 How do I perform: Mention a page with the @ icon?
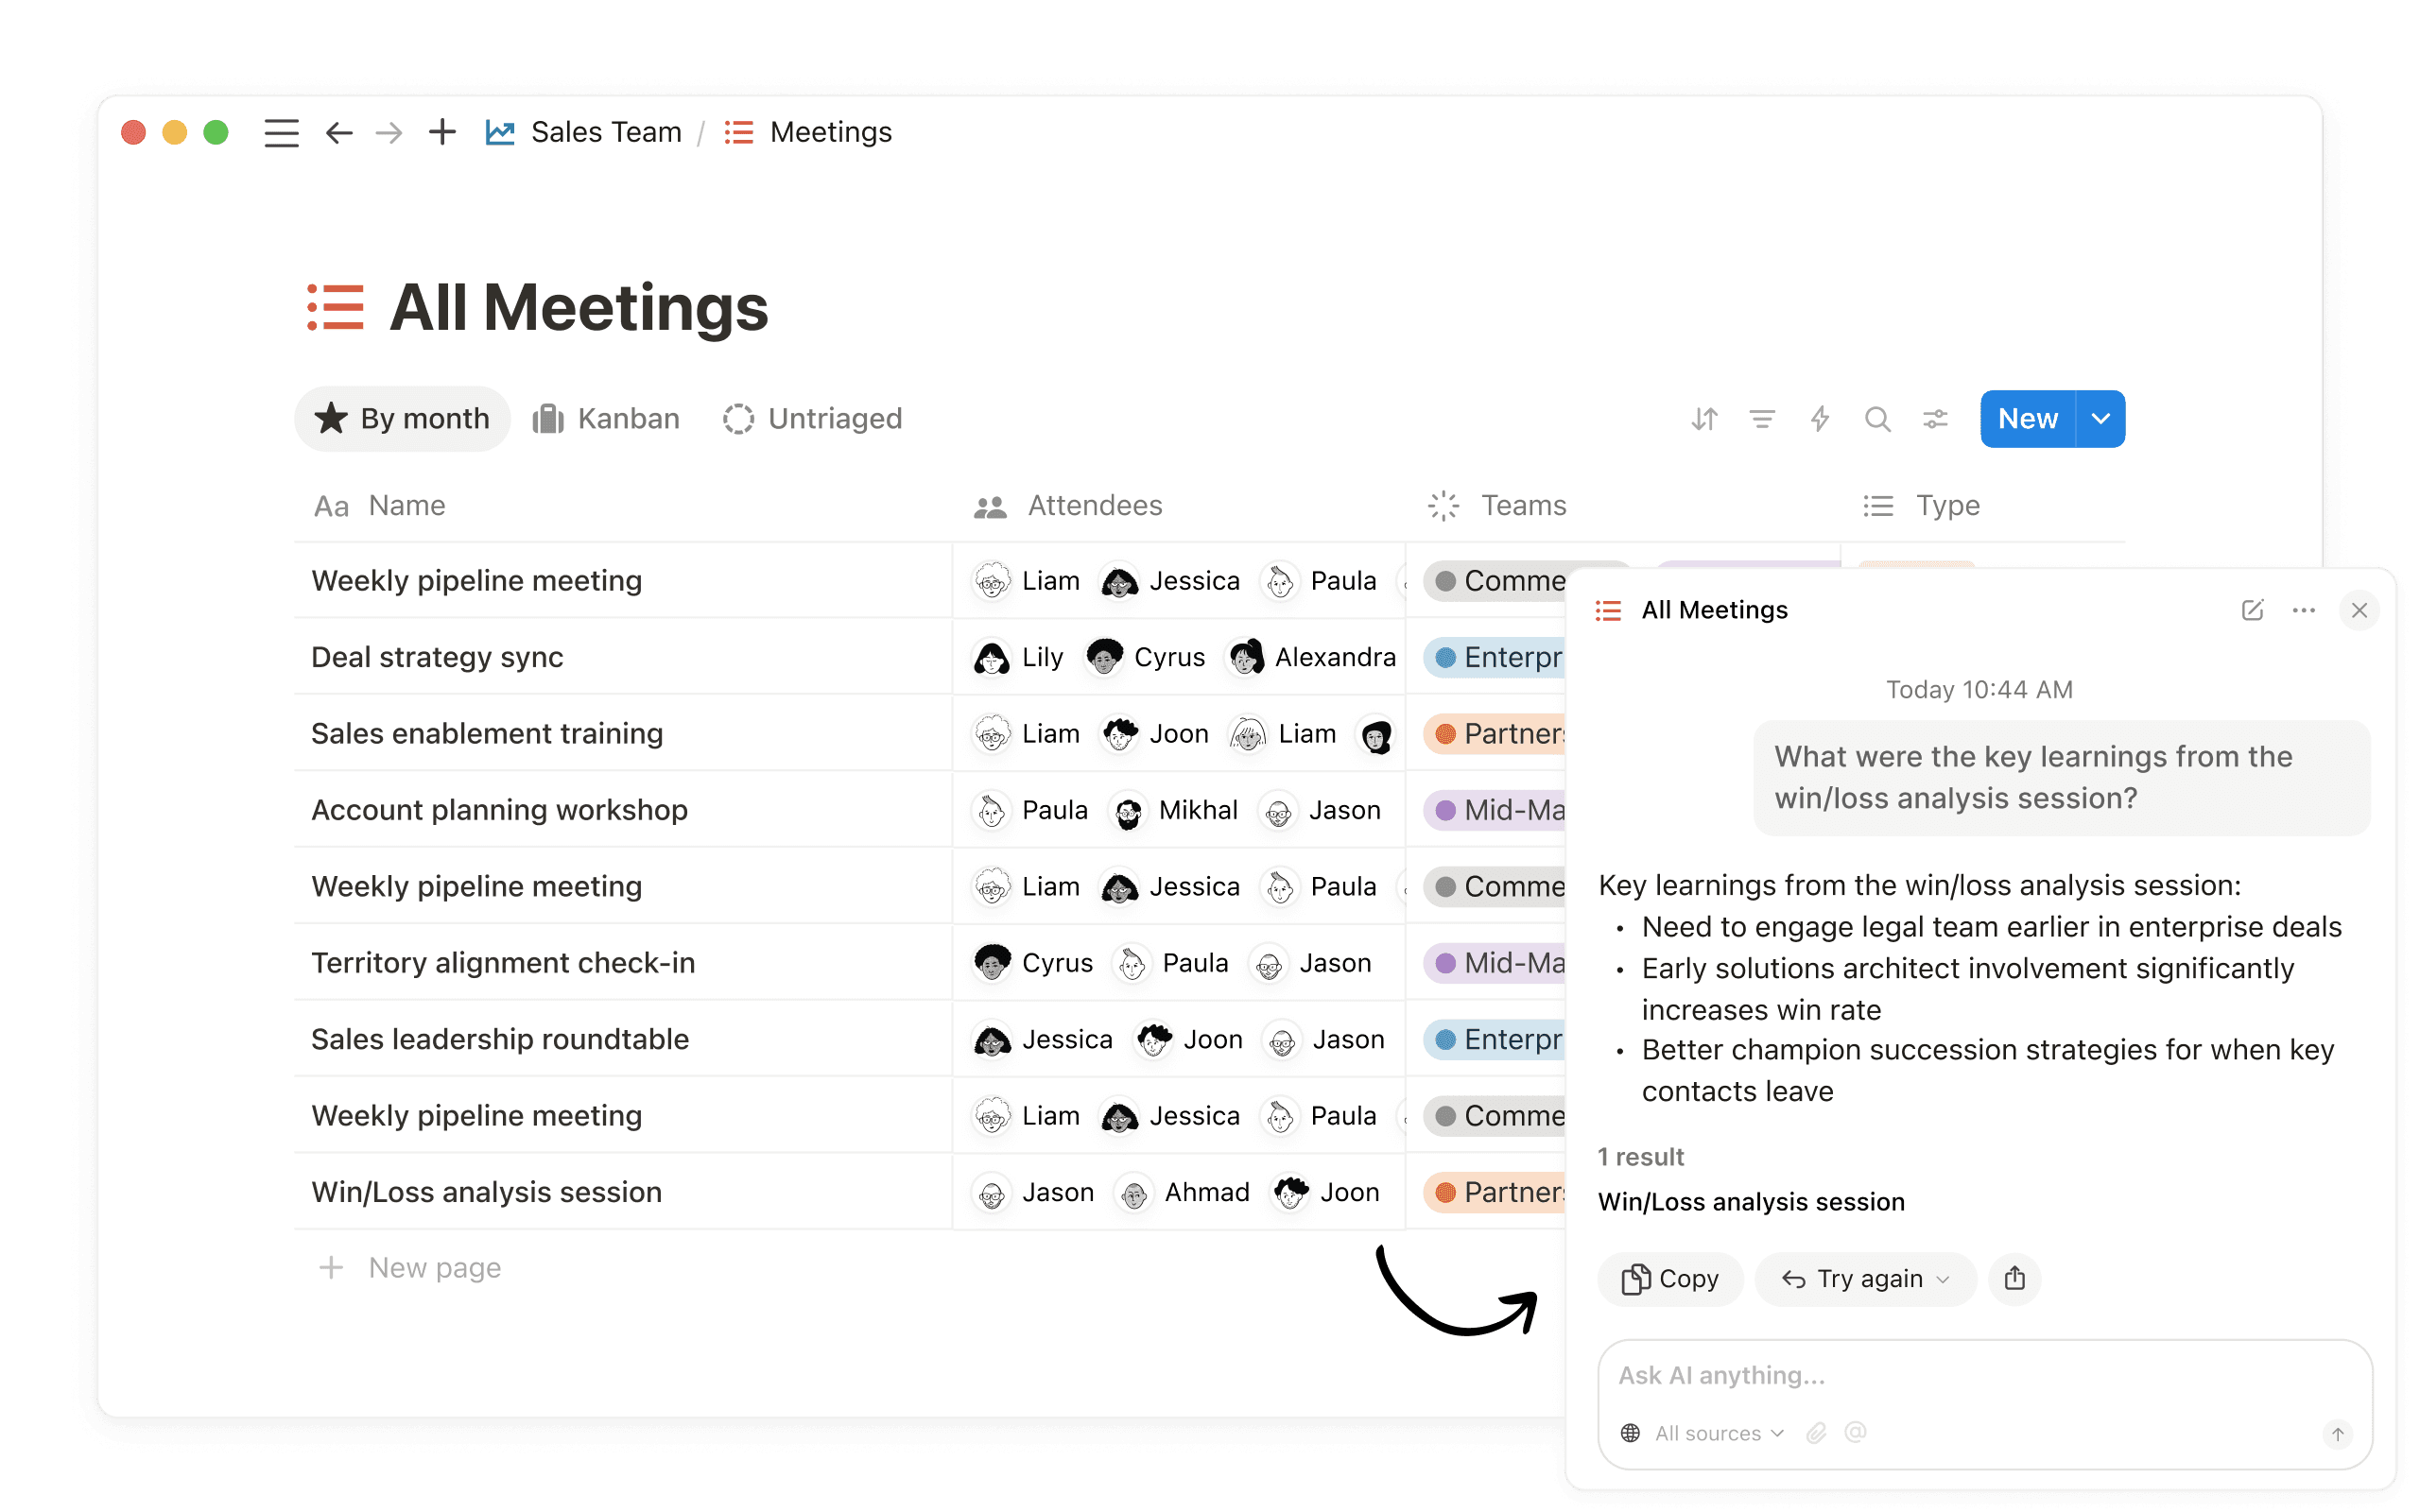coord(1857,1433)
